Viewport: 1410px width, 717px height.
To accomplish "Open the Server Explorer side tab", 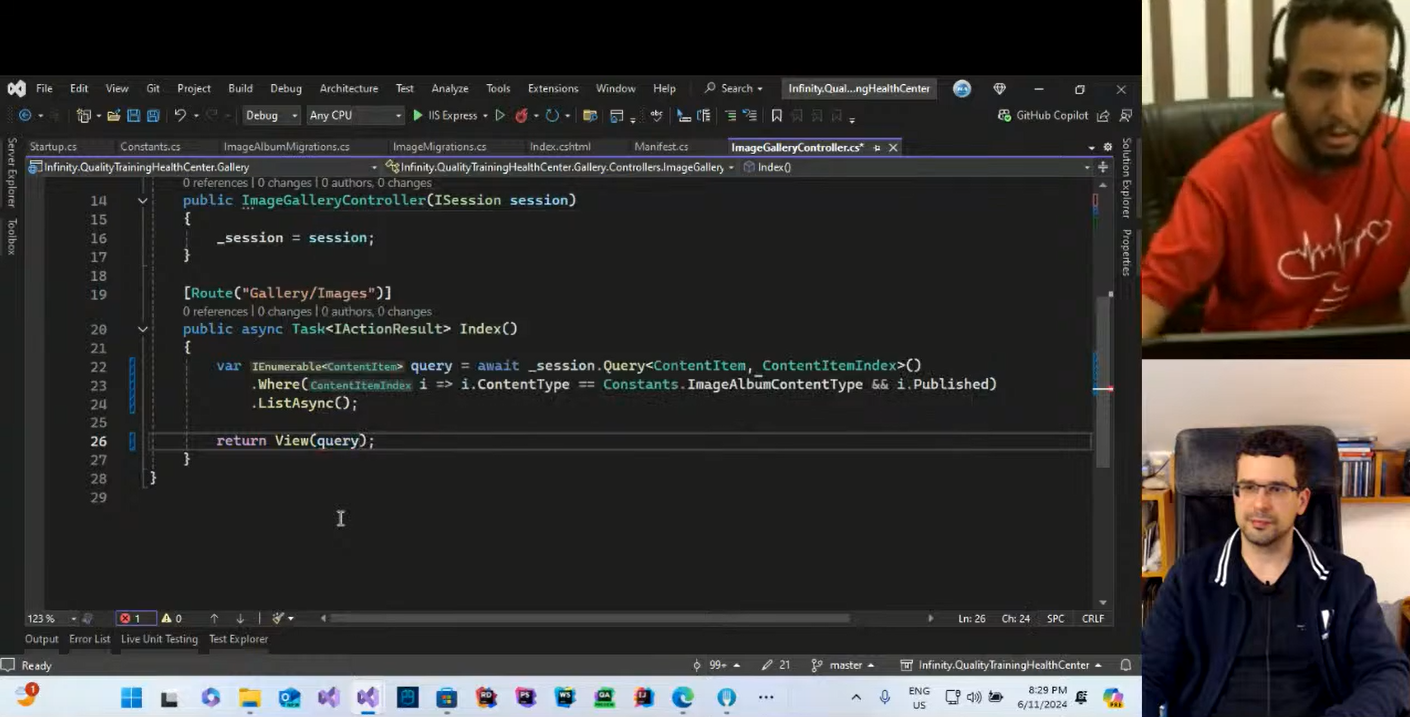I will coord(12,173).
